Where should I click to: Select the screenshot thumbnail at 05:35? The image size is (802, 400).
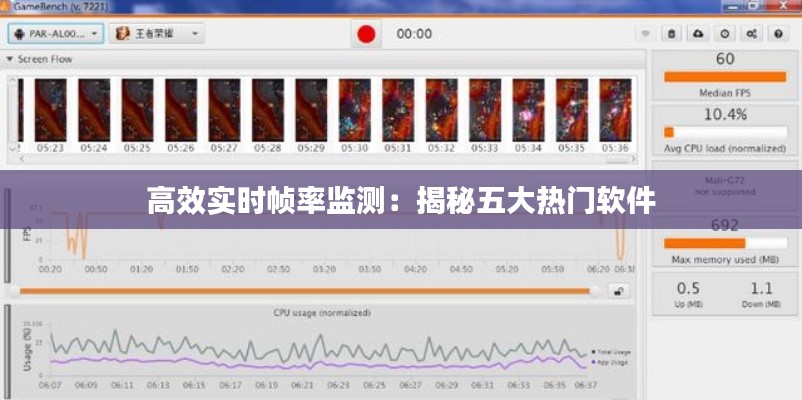click(x=572, y=110)
